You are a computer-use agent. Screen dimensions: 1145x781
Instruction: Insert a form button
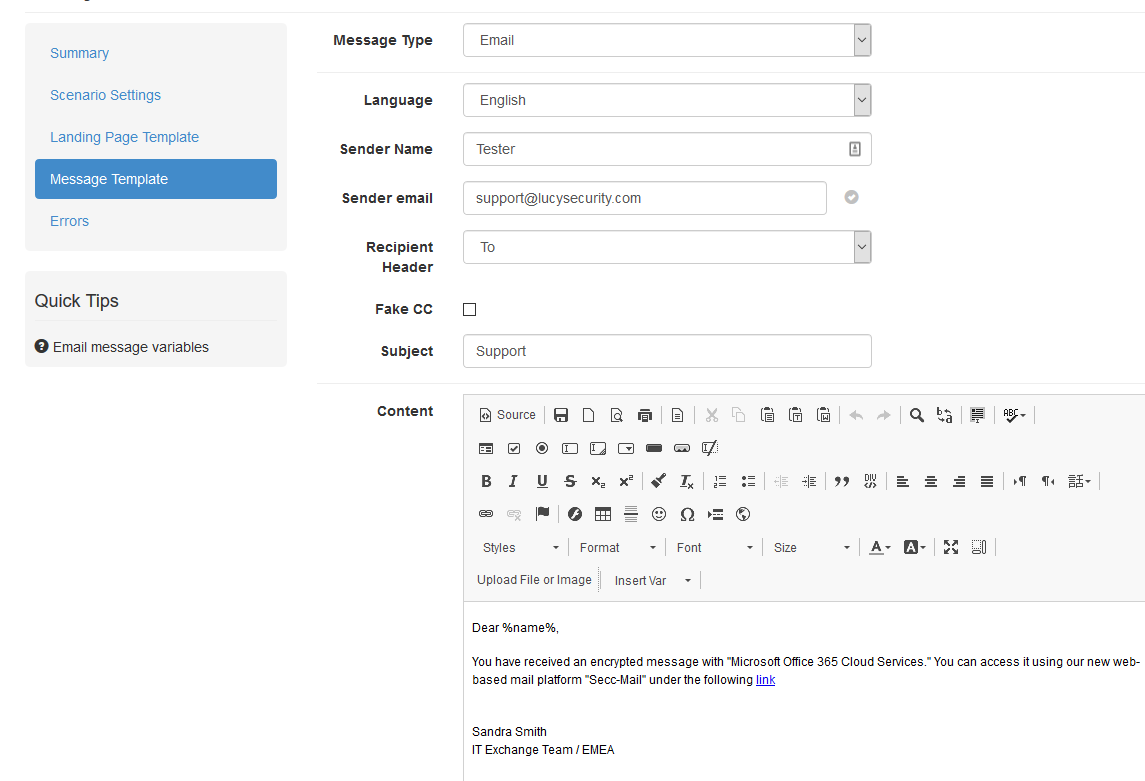(x=654, y=448)
